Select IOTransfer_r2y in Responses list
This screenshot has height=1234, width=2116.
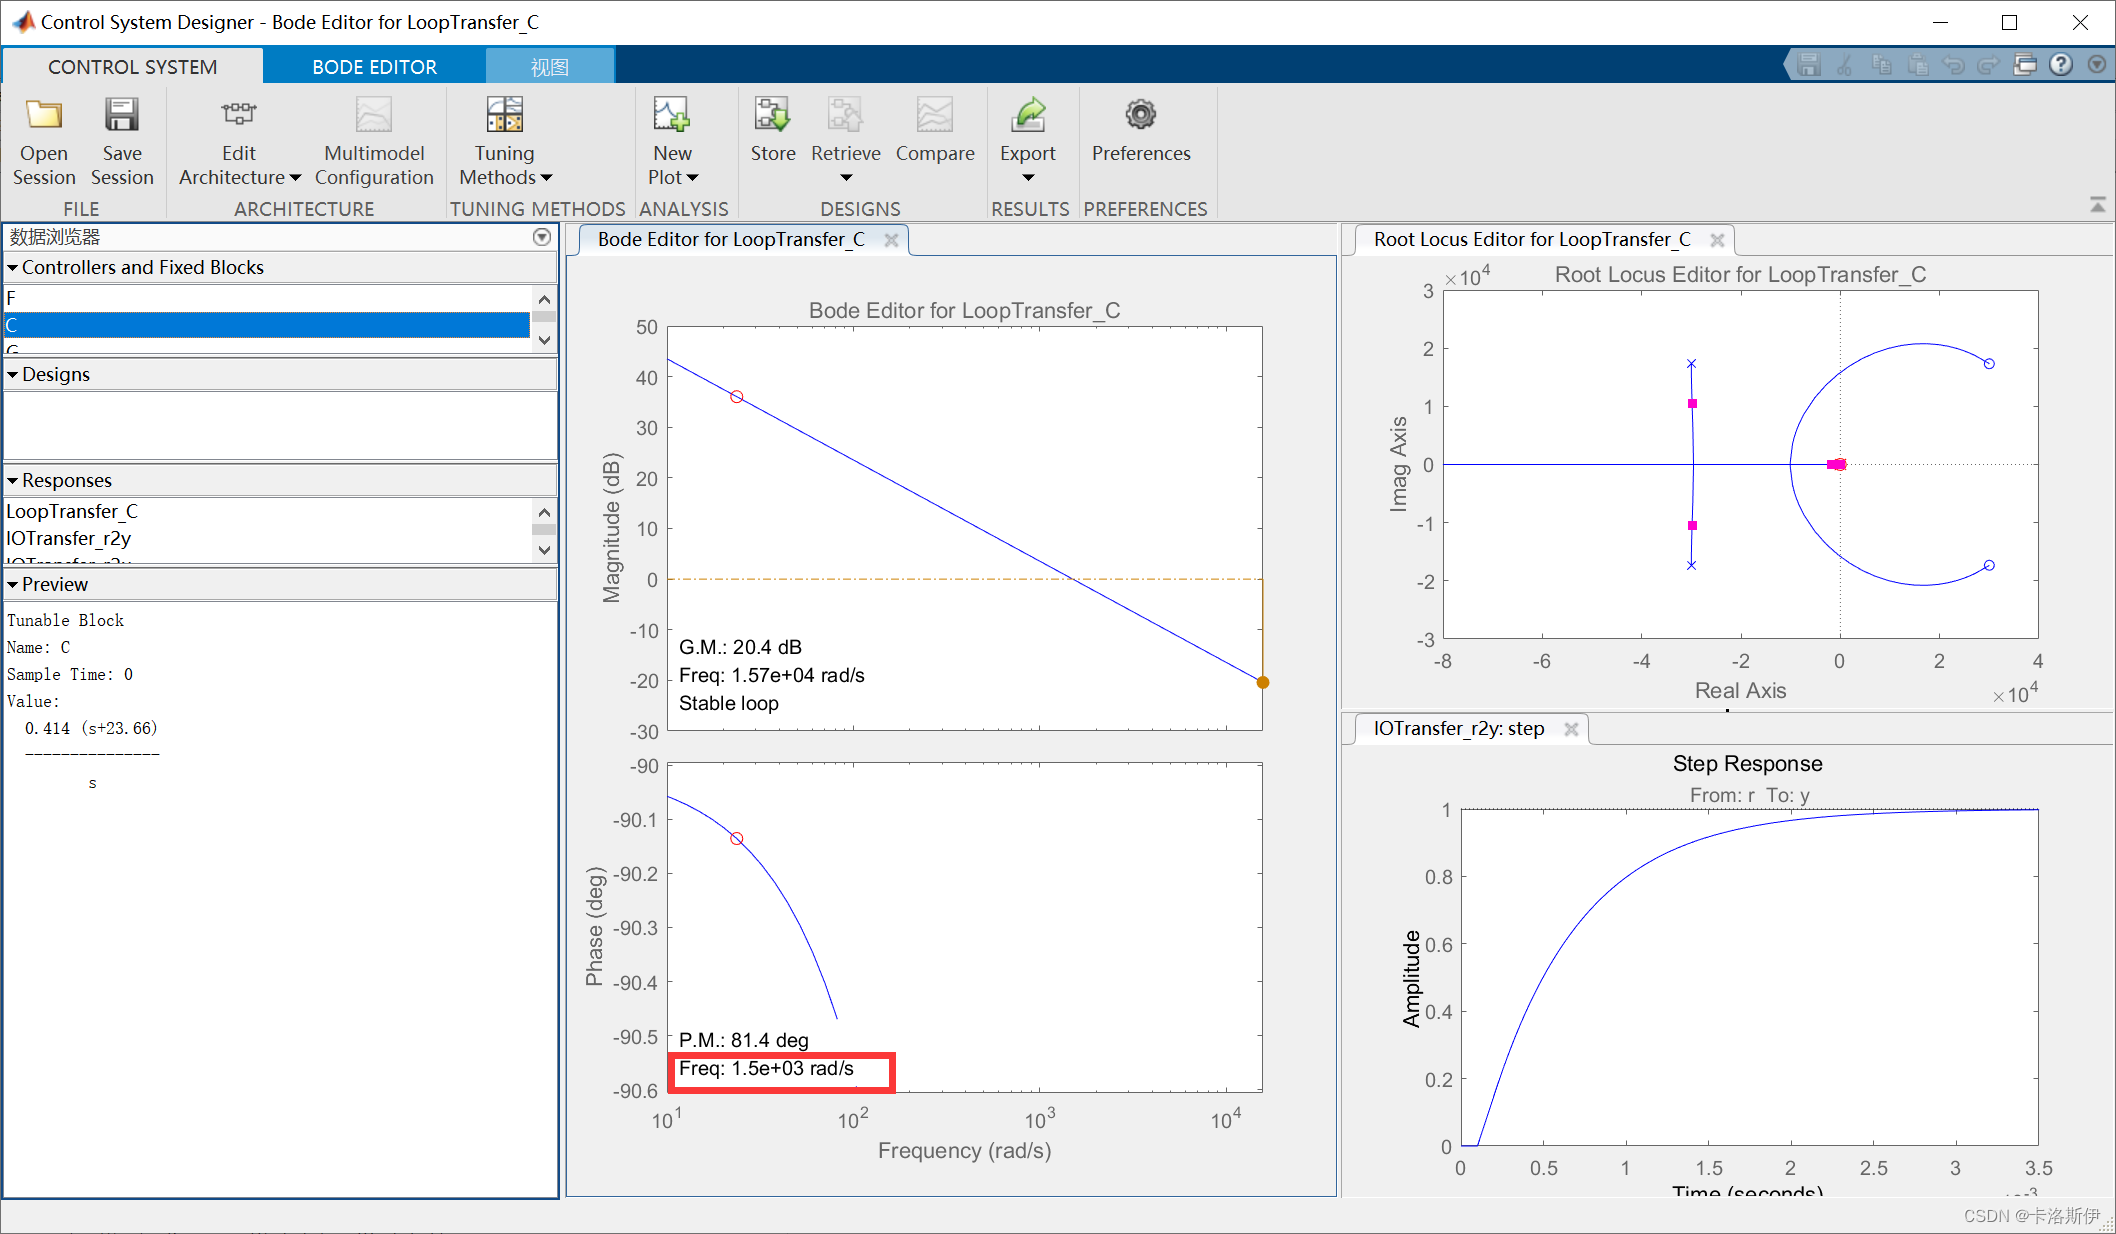pos(69,538)
